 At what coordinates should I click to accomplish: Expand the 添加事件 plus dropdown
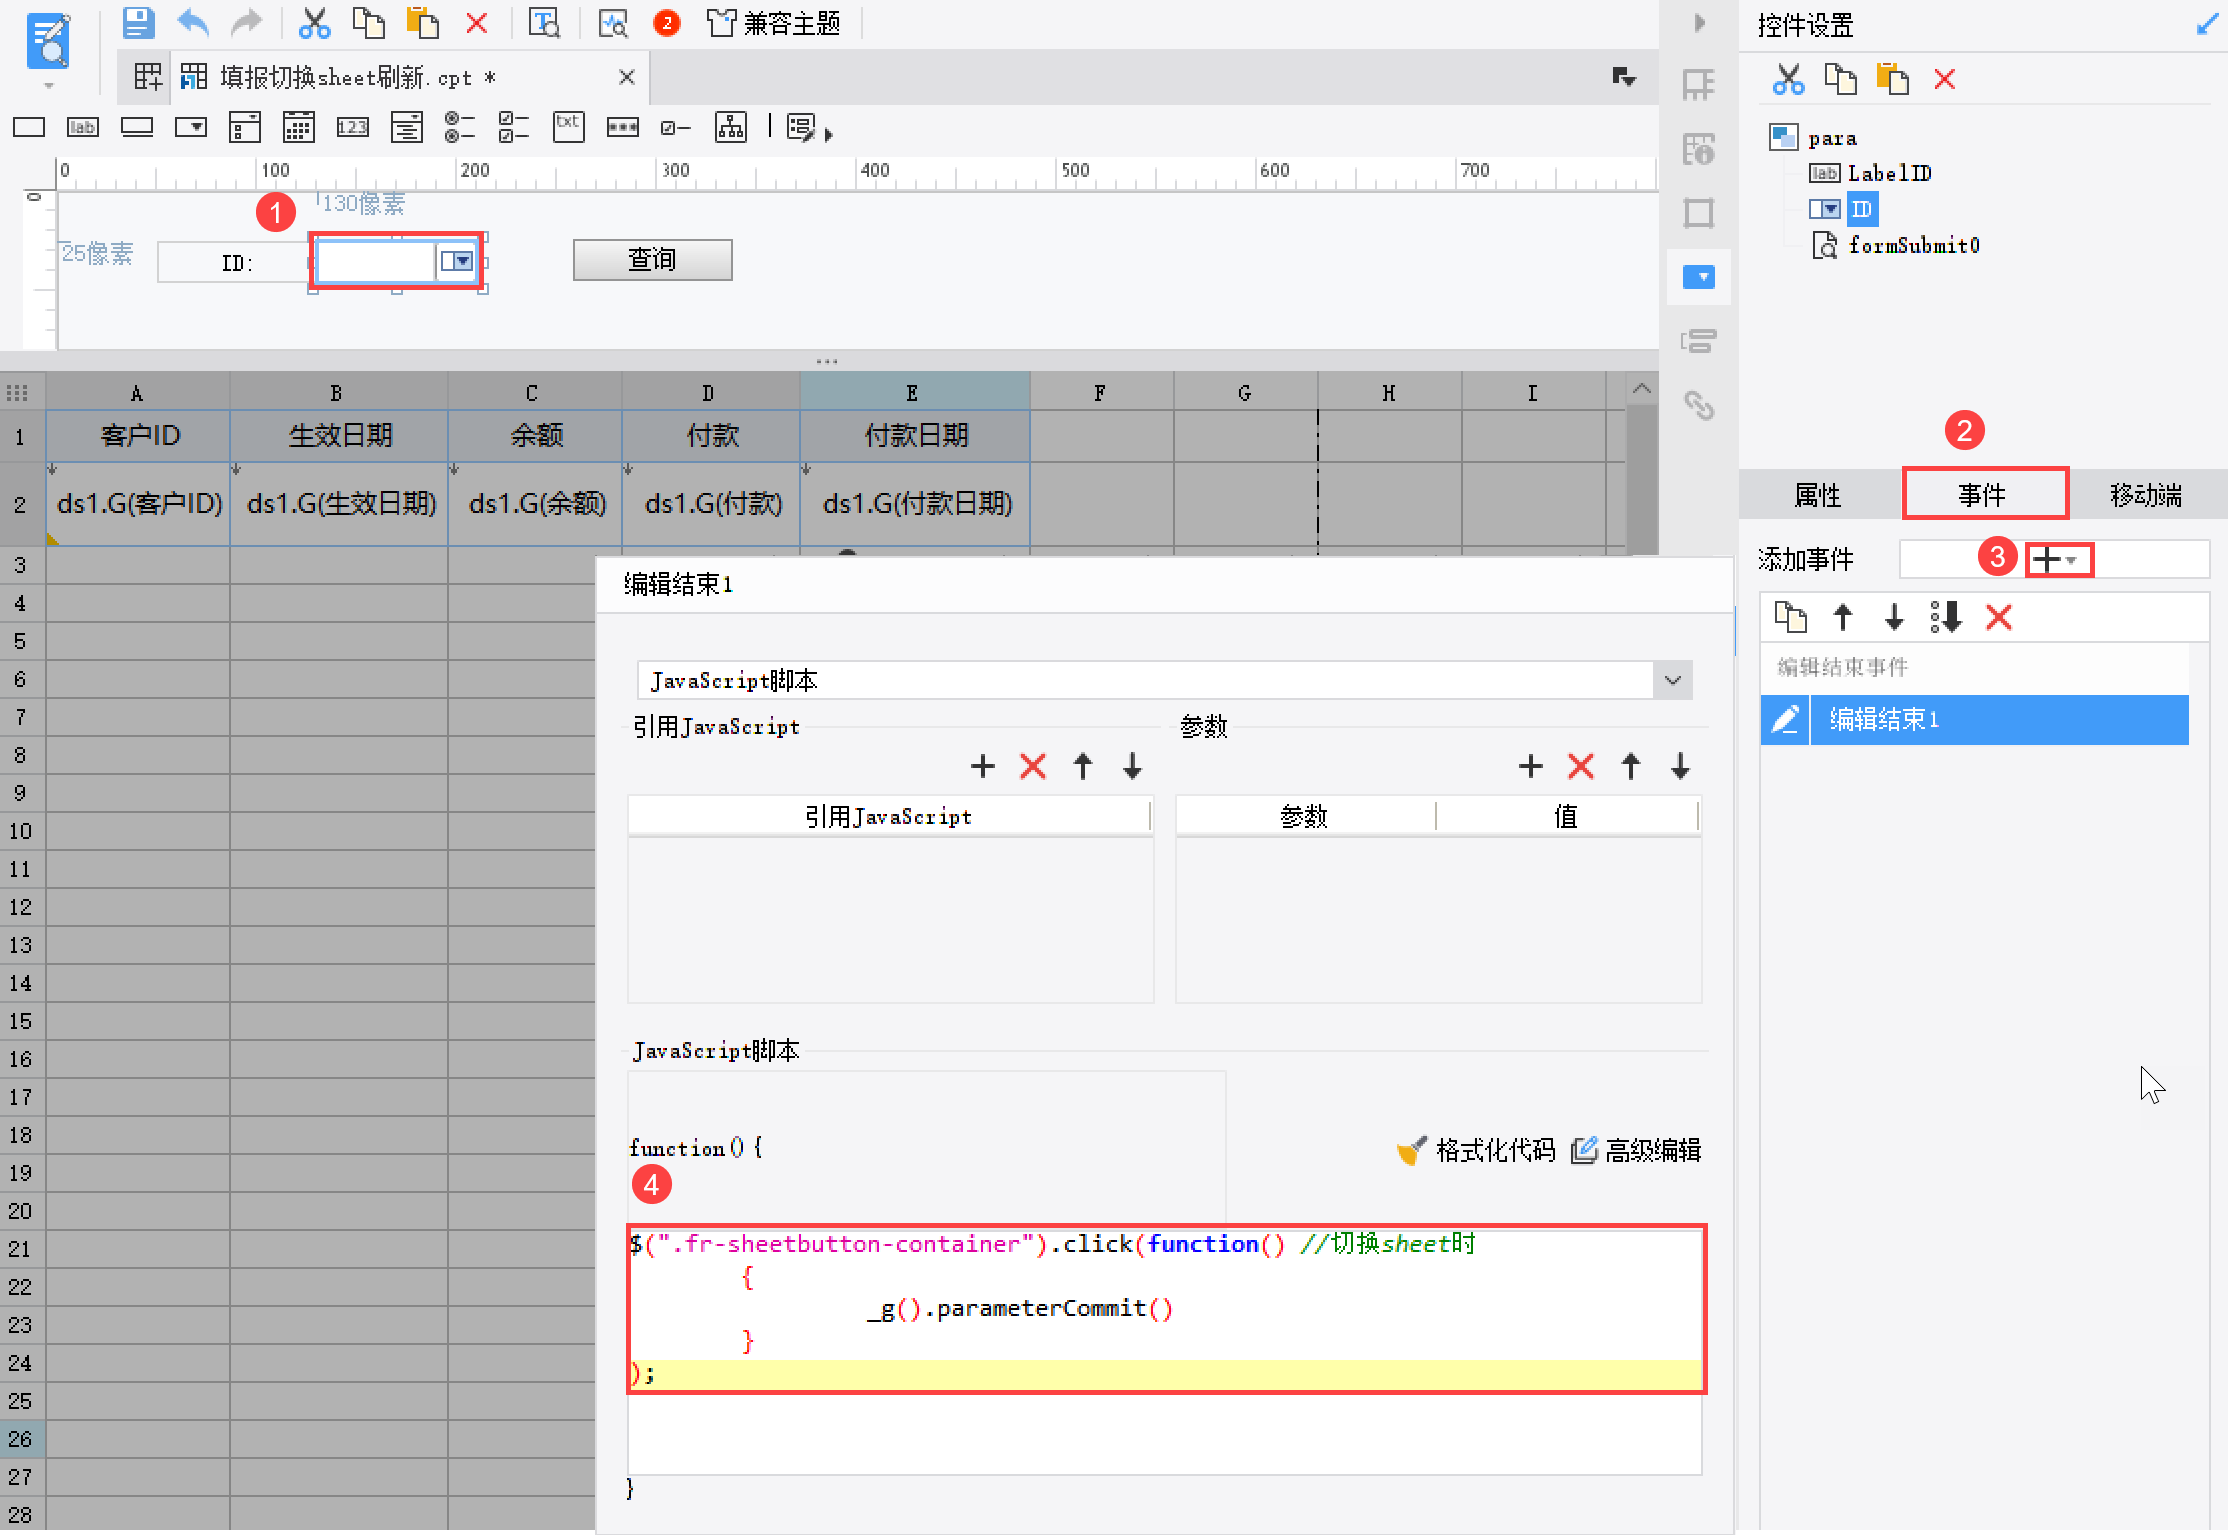pos(2058,560)
